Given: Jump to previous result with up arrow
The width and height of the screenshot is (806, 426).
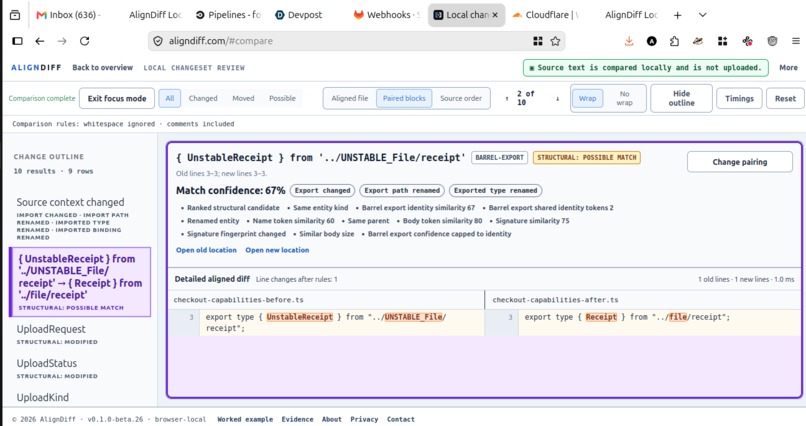Looking at the screenshot, I should 507,99.
